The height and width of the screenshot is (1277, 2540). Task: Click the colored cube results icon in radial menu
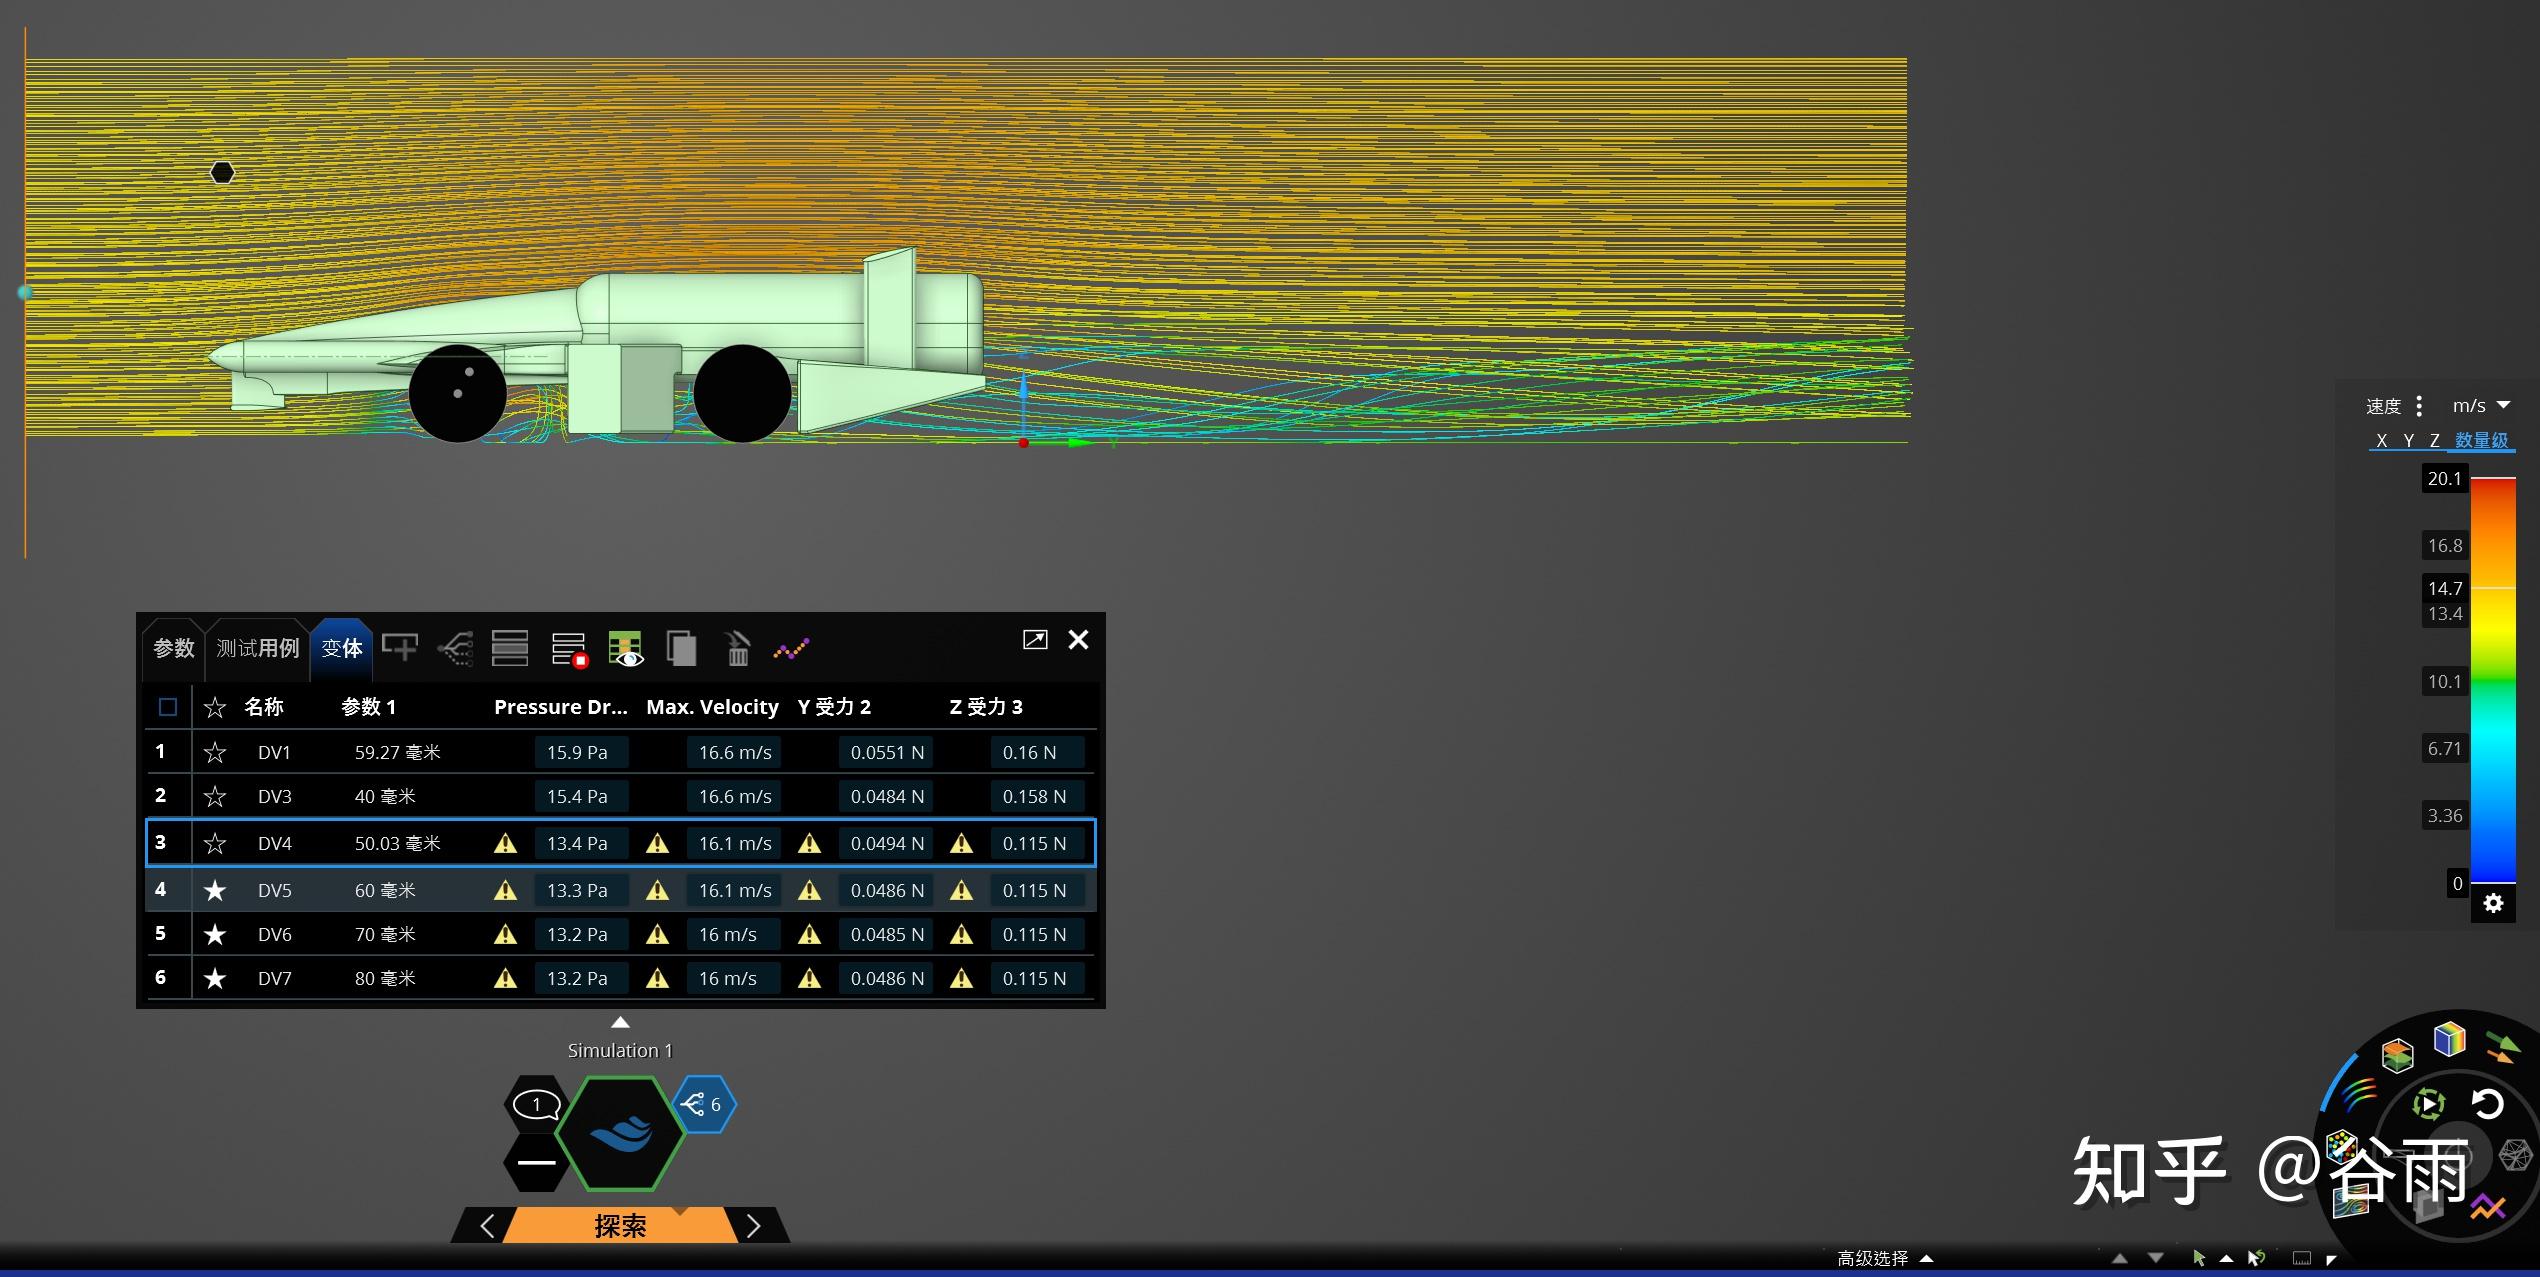tap(2448, 1040)
